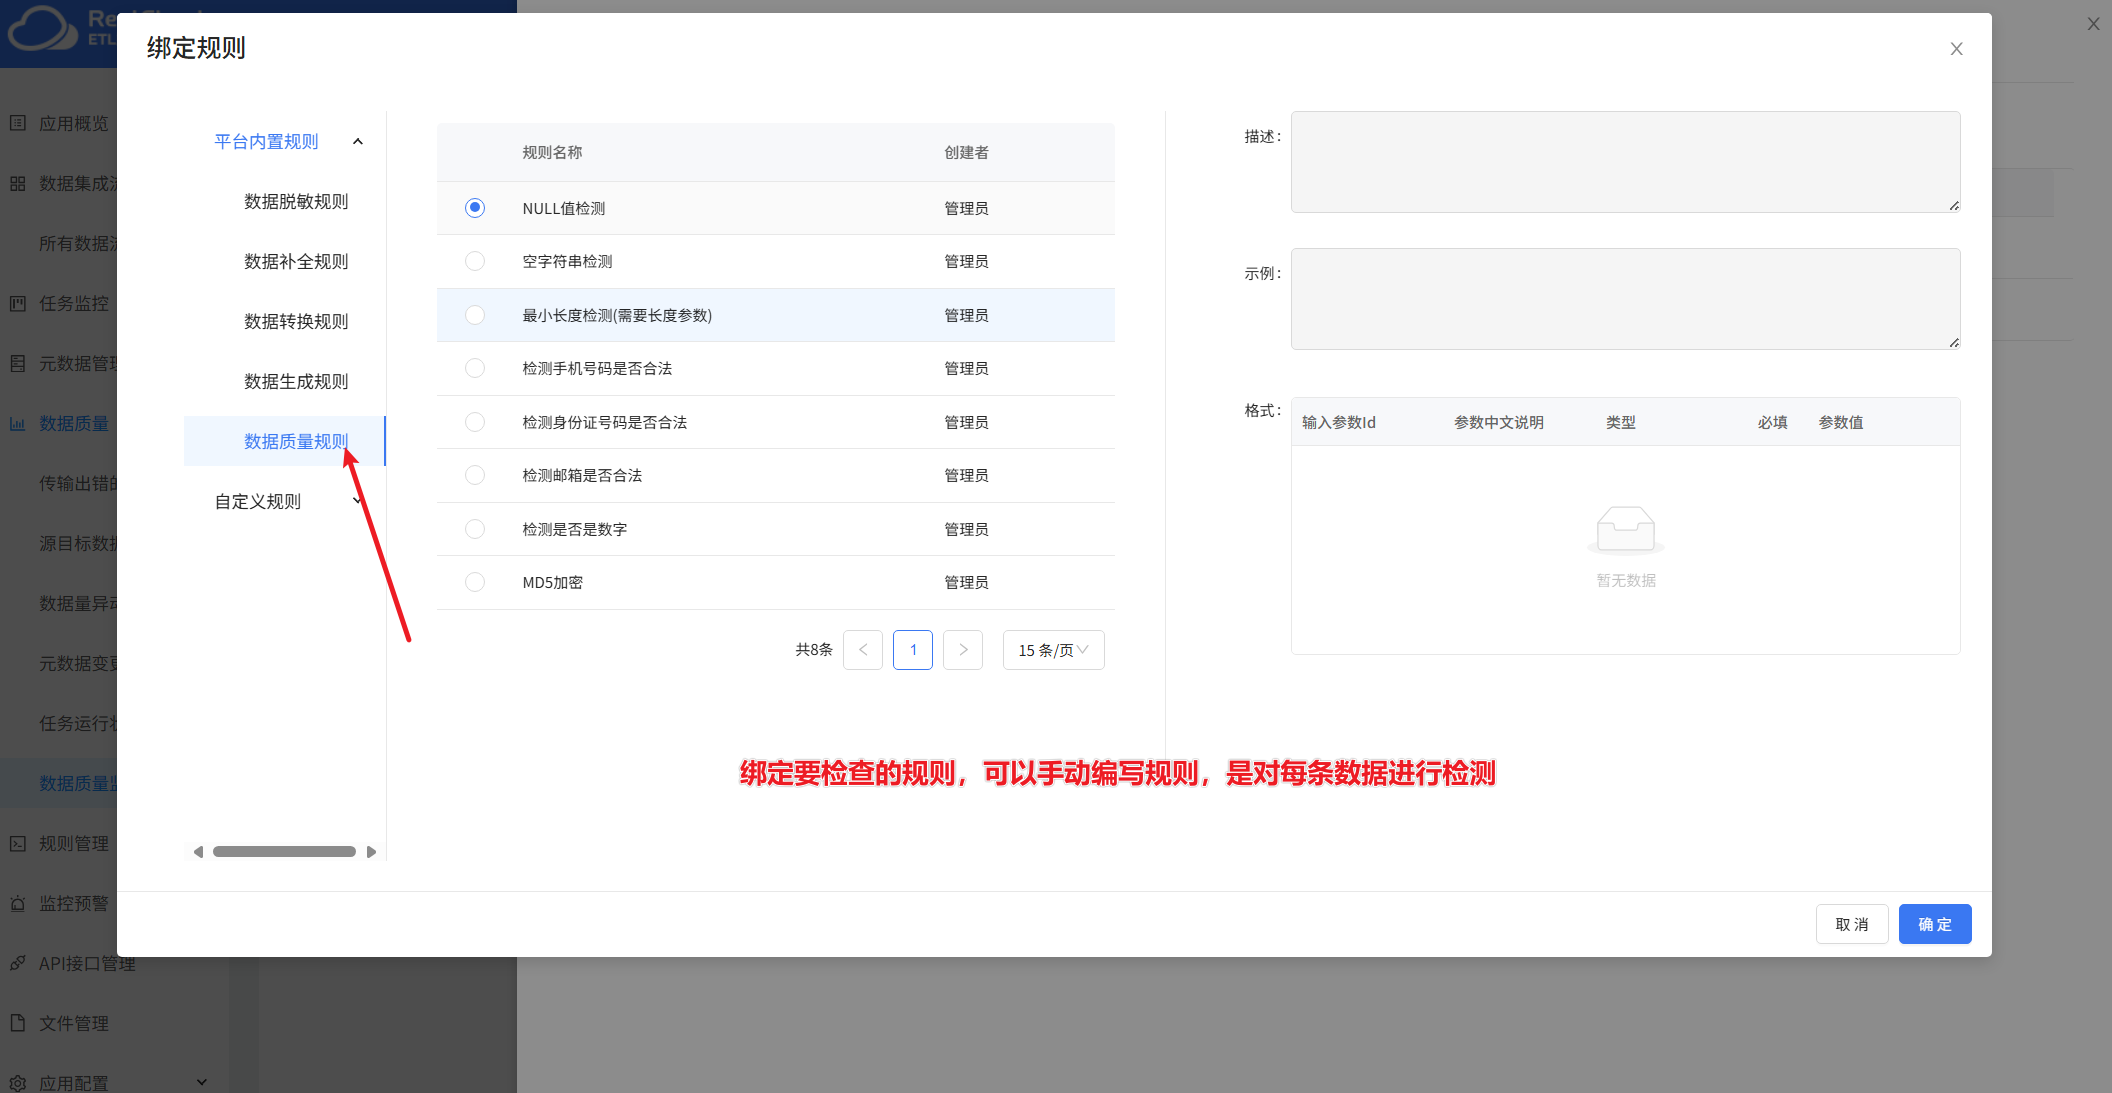Open 数据转换规则 category
The width and height of the screenshot is (2112, 1093).
(x=296, y=321)
